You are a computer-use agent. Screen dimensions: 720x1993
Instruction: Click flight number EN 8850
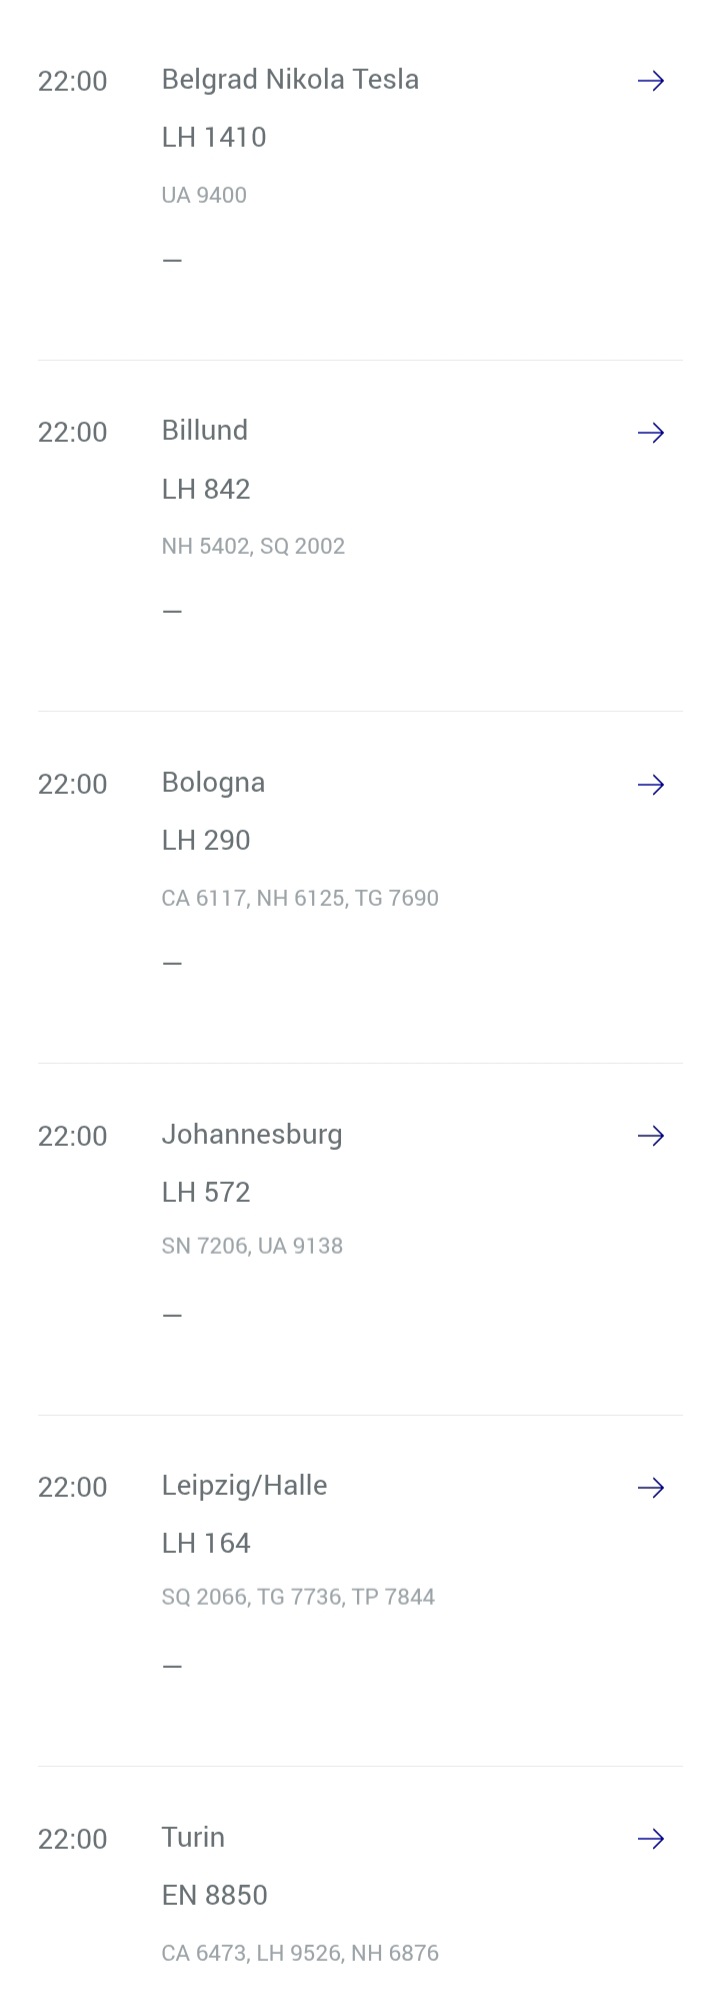(214, 1895)
